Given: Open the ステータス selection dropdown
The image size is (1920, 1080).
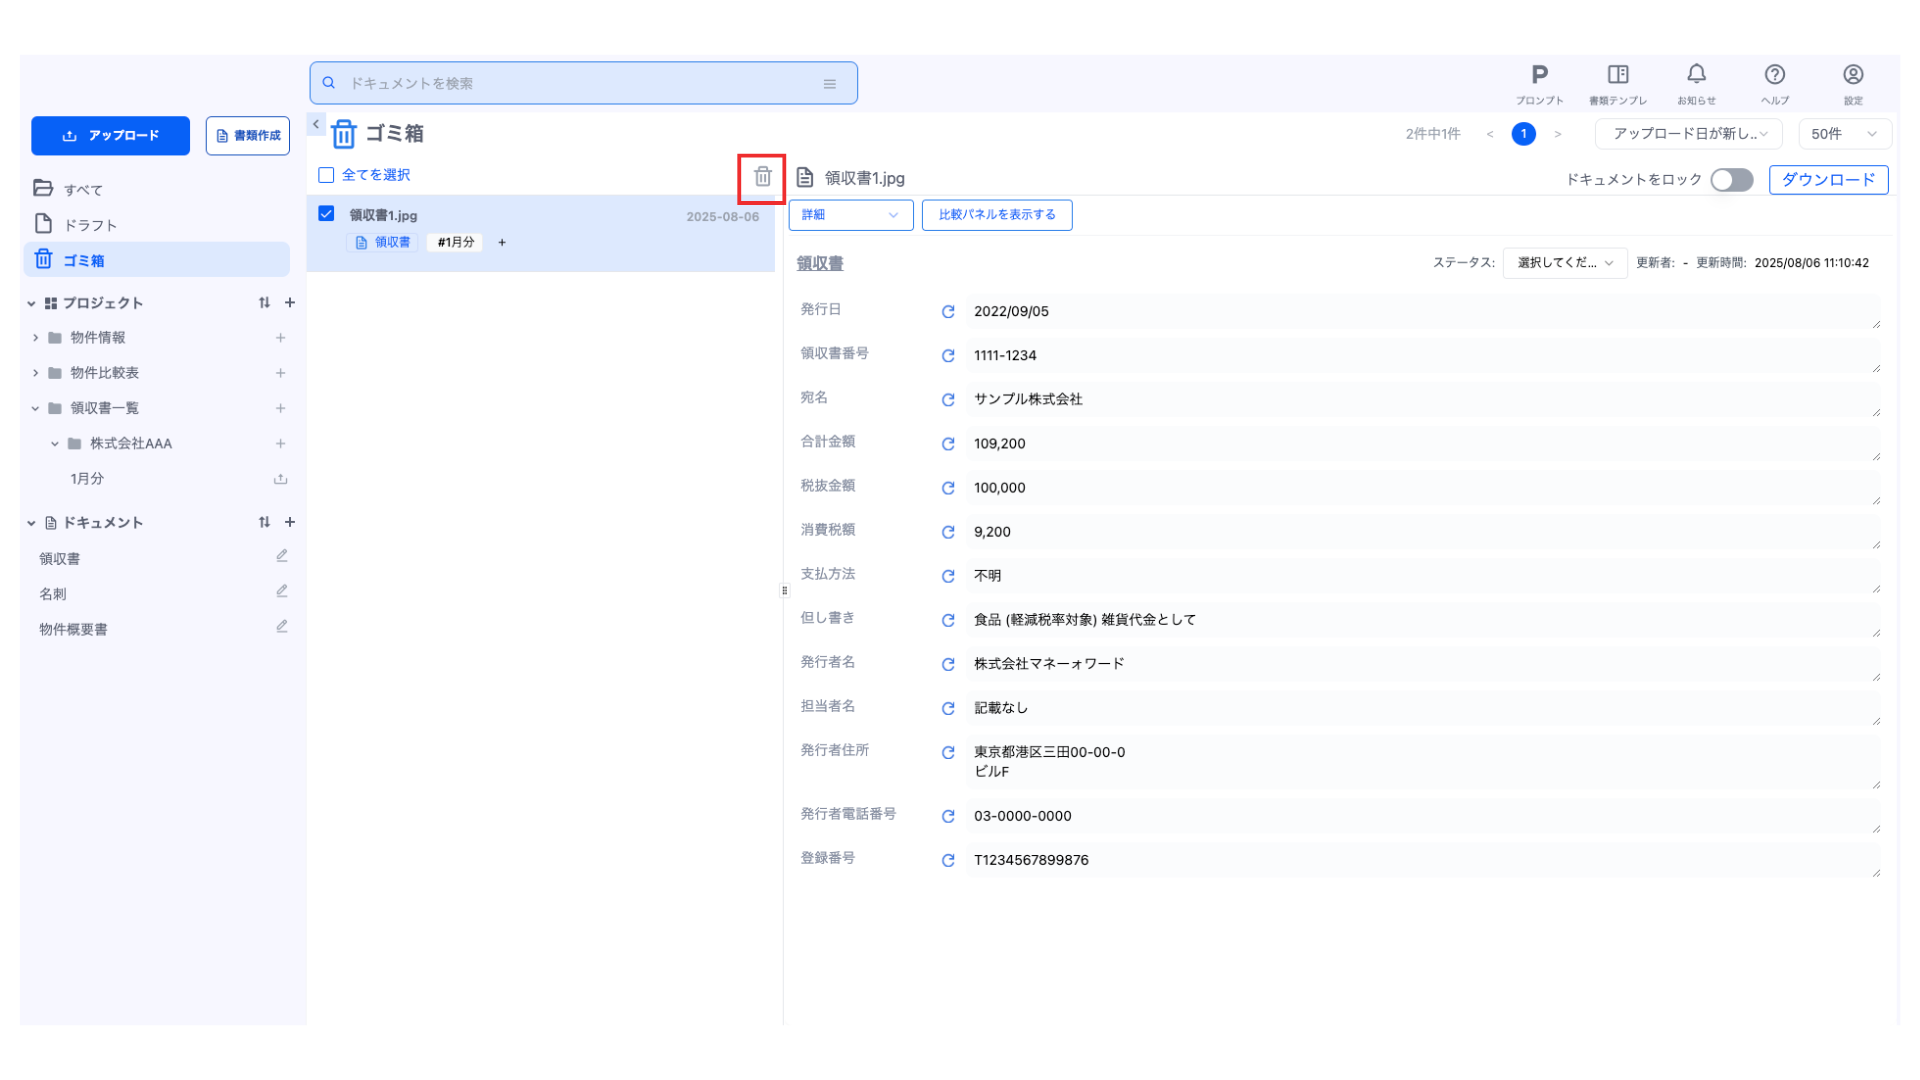Looking at the screenshot, I should (1564, 263).
